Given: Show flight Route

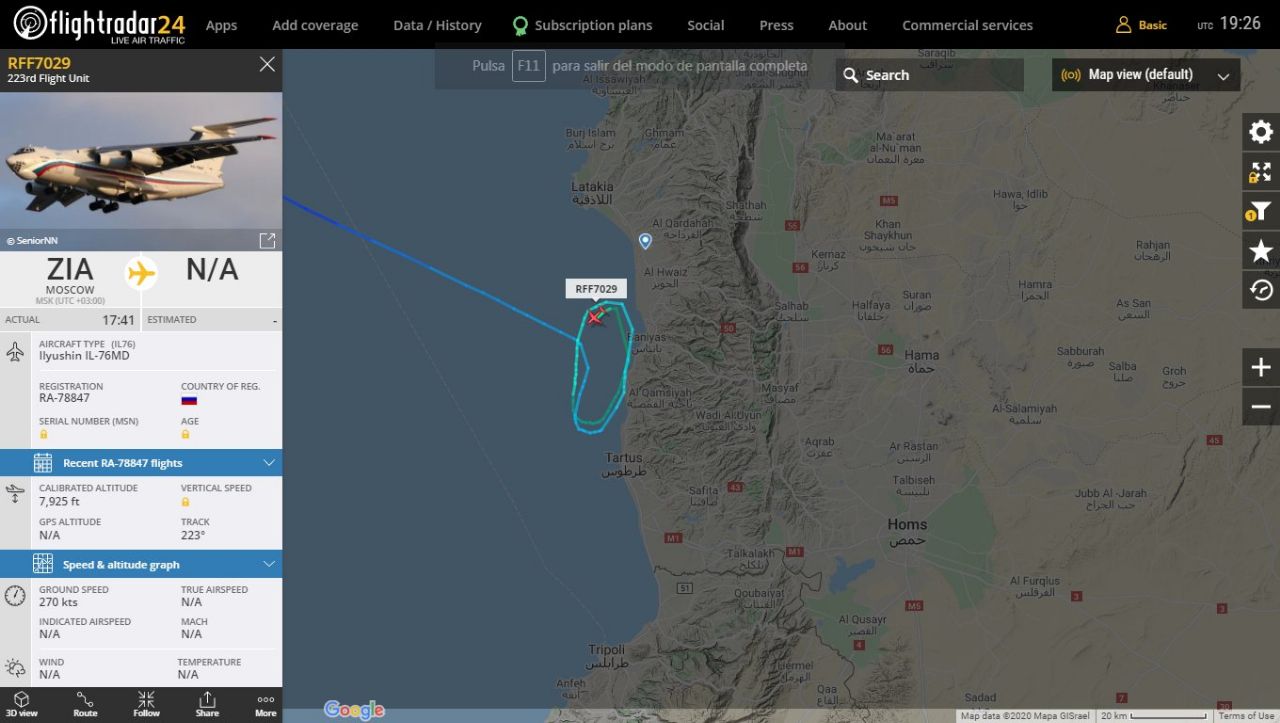Looking at the screenshot, I should click(x=85, y=704).
